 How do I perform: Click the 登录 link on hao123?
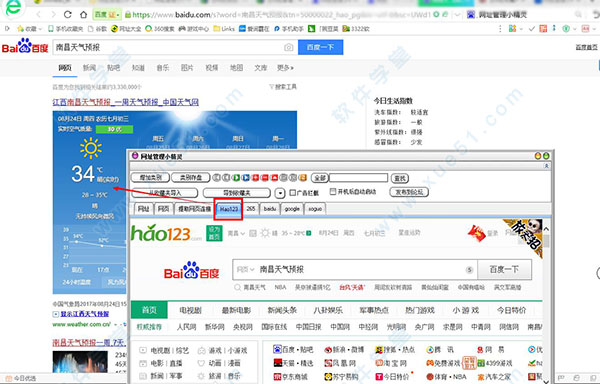click(491, 233)
